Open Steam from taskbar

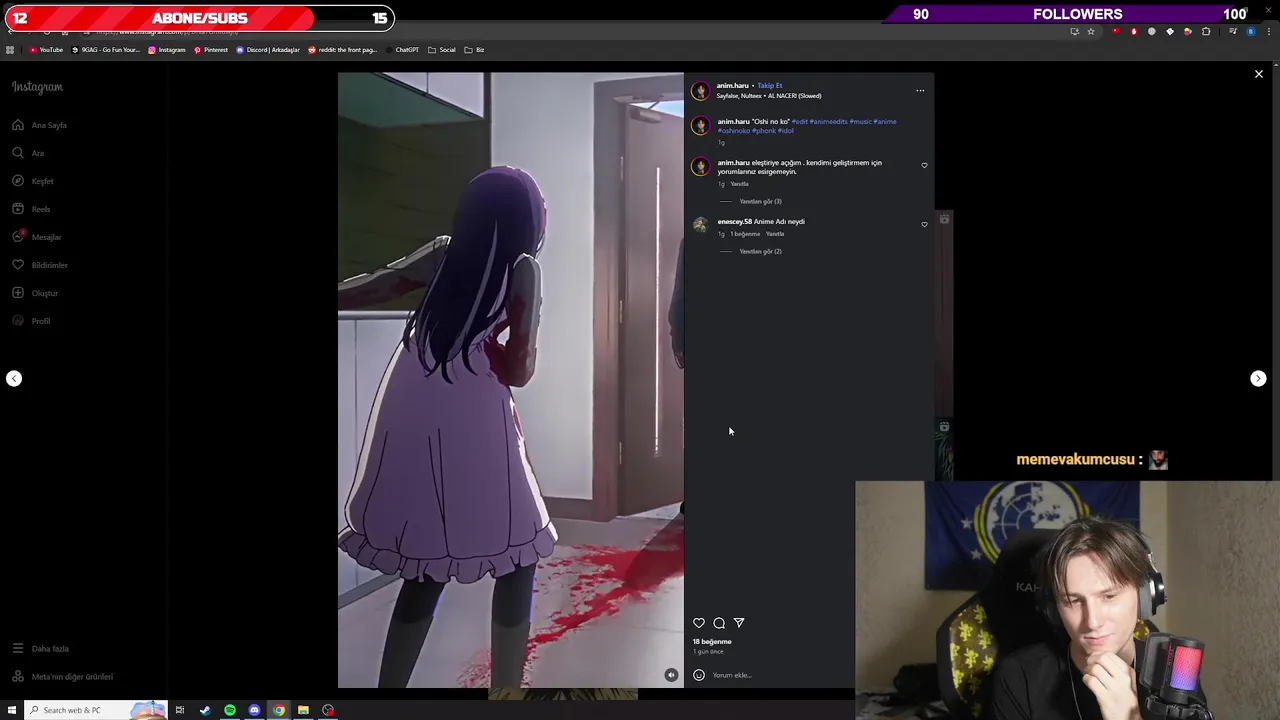pyautogui.click(x=205, y=710)
